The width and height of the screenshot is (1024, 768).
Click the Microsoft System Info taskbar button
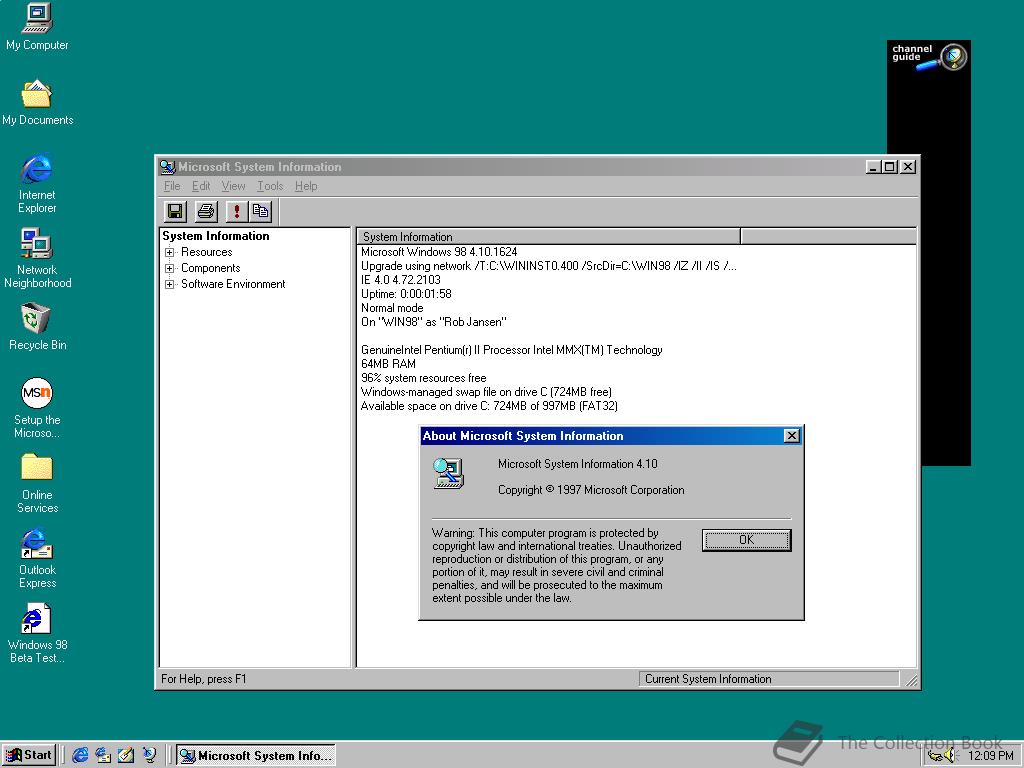(255, 755)
